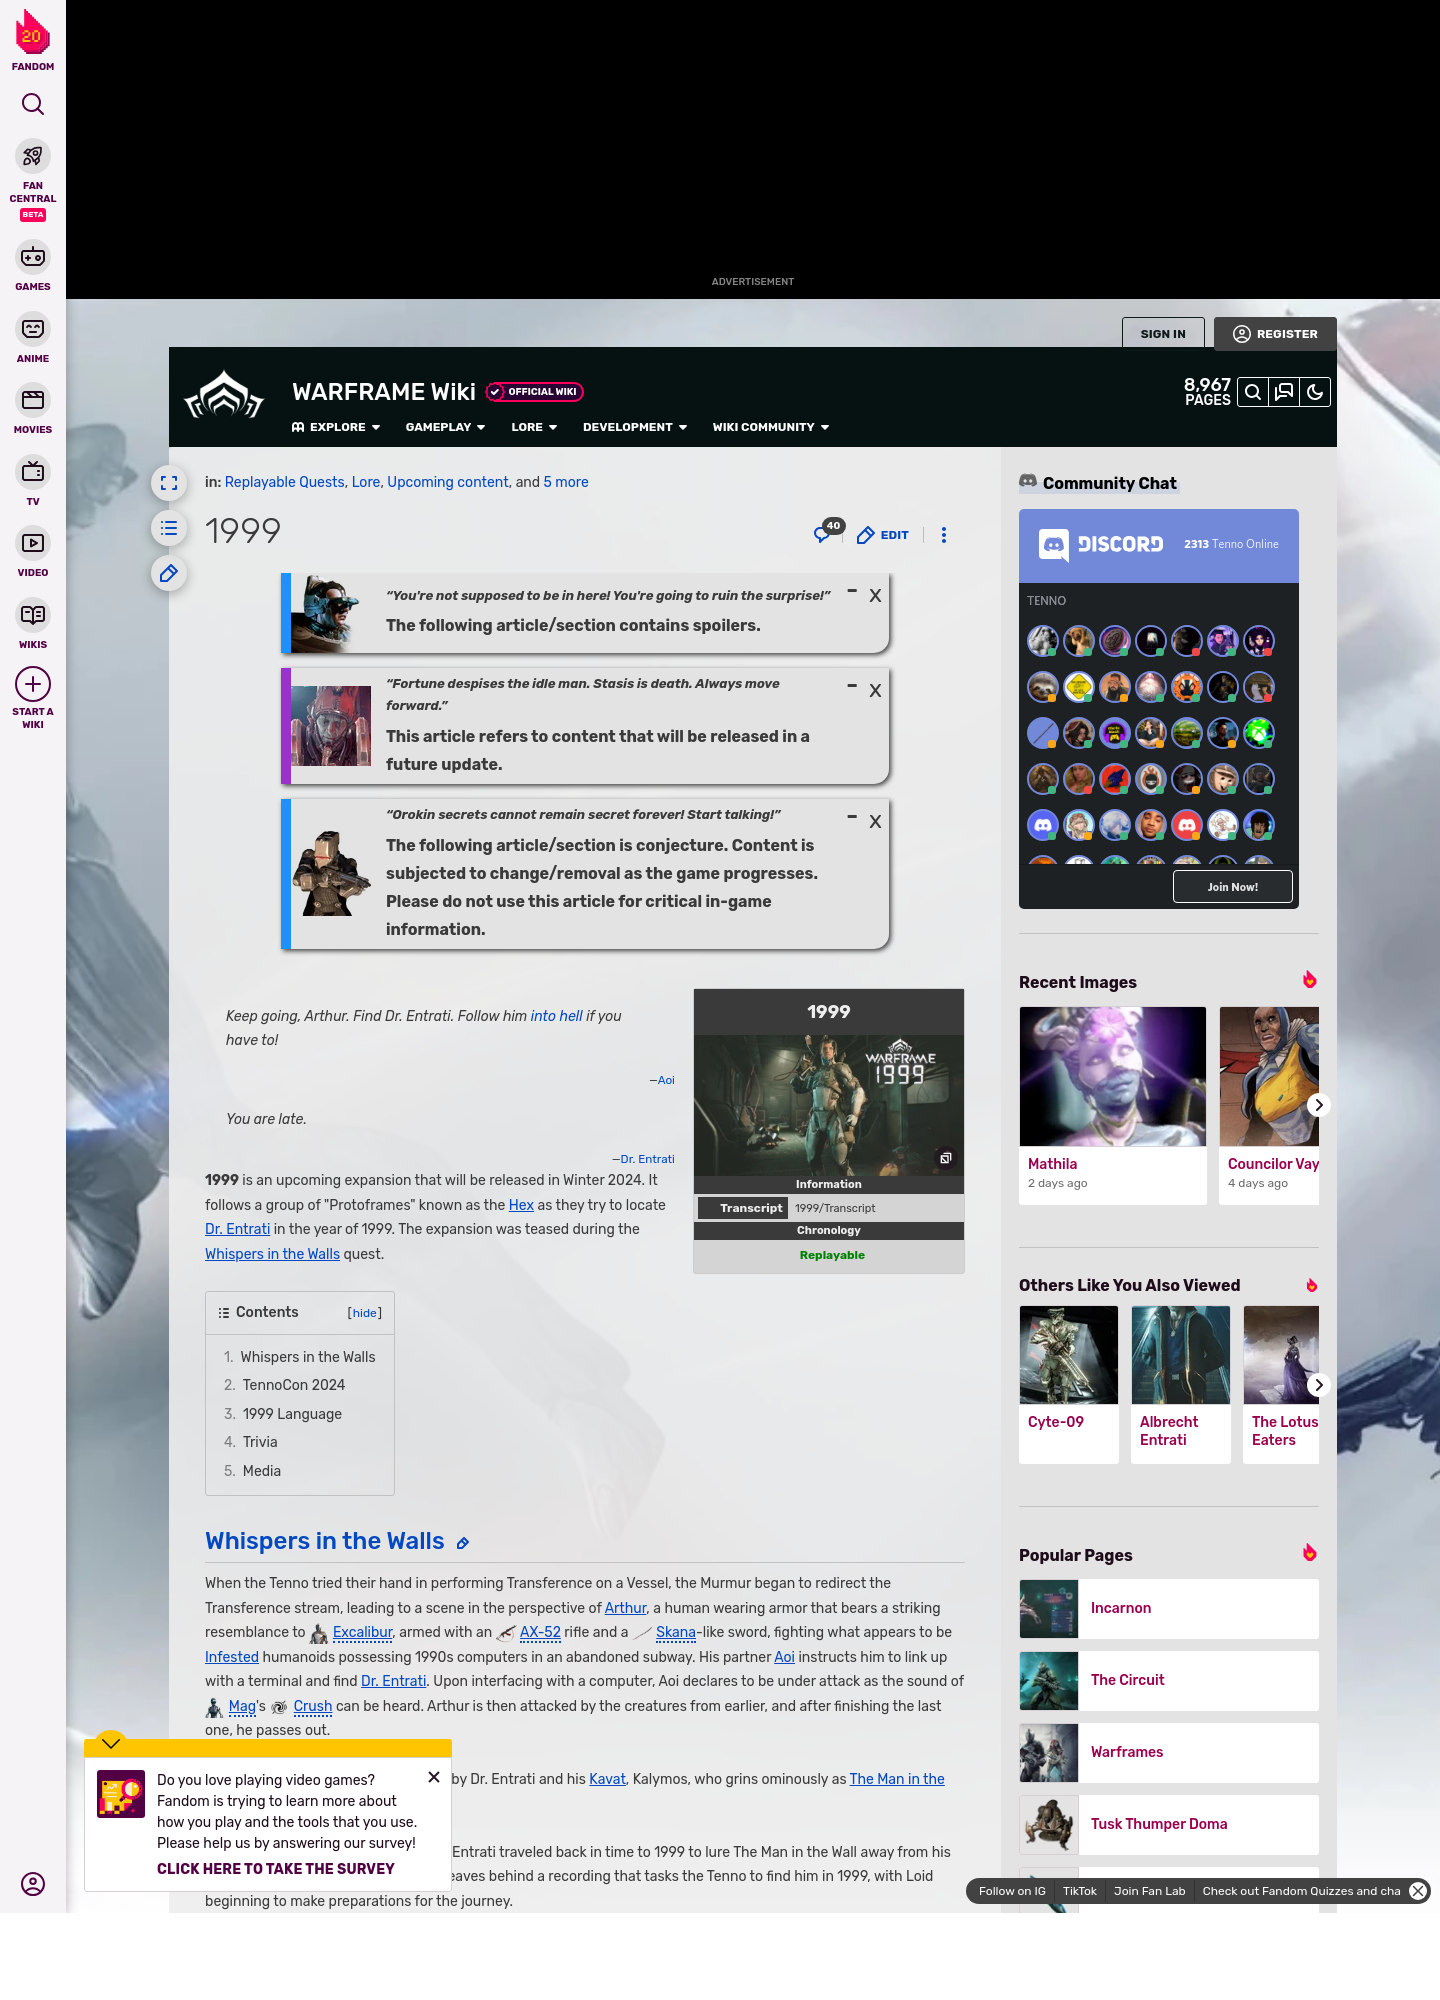Screen dimensions: 1440x2000
Task: Open the TV sidebar icon
Action: coord(33,471)
